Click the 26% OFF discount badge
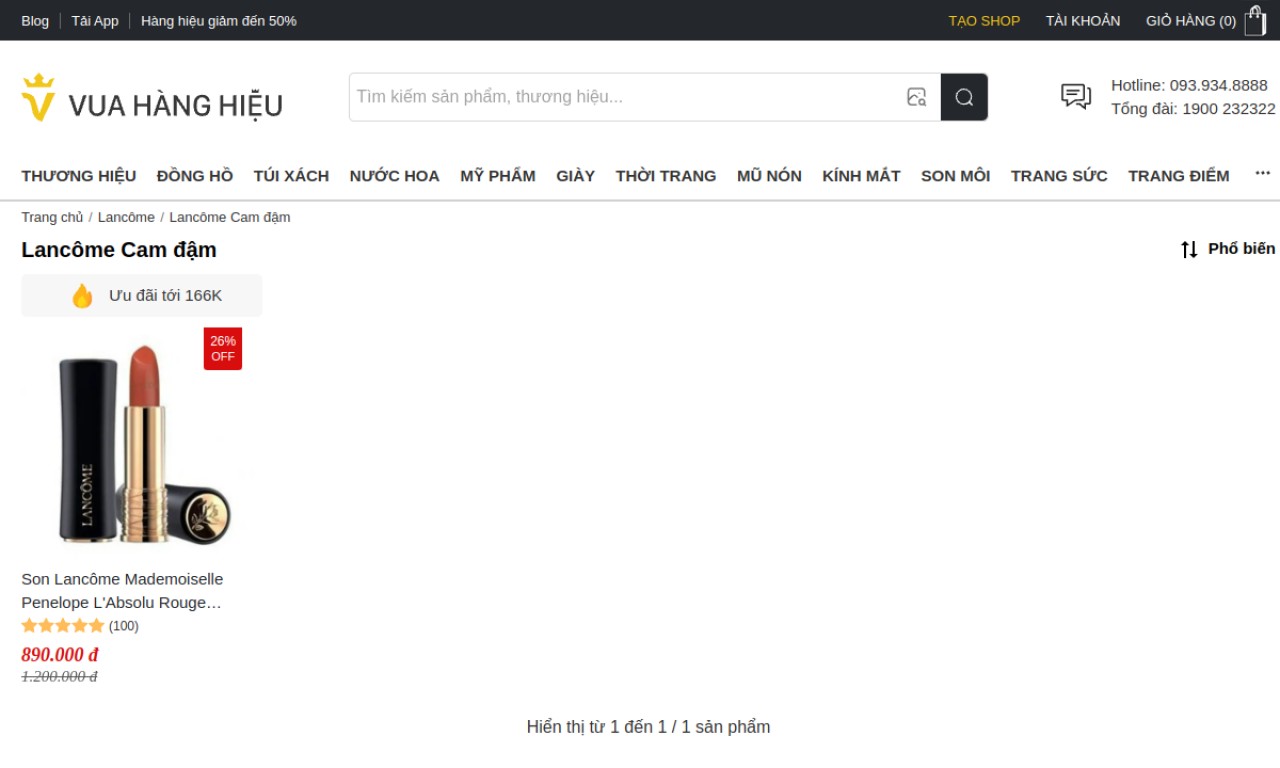This screenshot has height=768, width=1280. (x=223, y=349)
